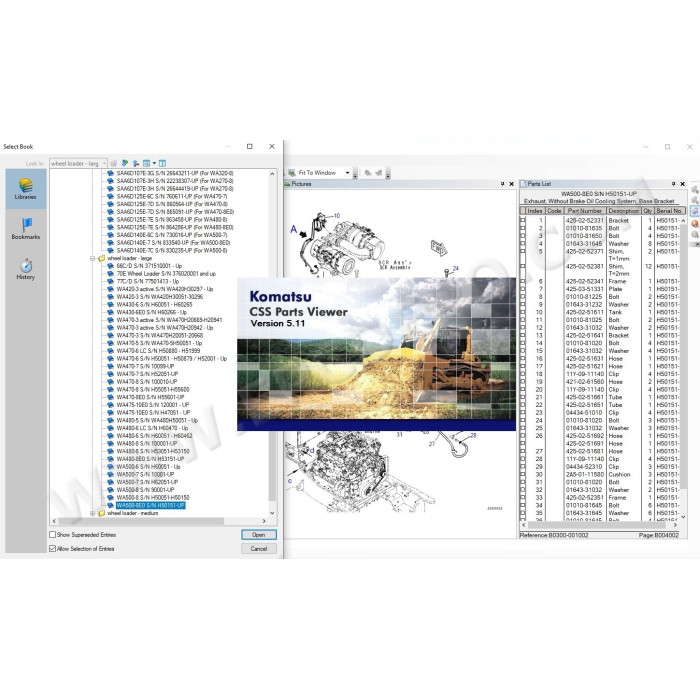Click the first greyed icon after Fit To Window
The image size is (700, 700).
tap(368, 173)
